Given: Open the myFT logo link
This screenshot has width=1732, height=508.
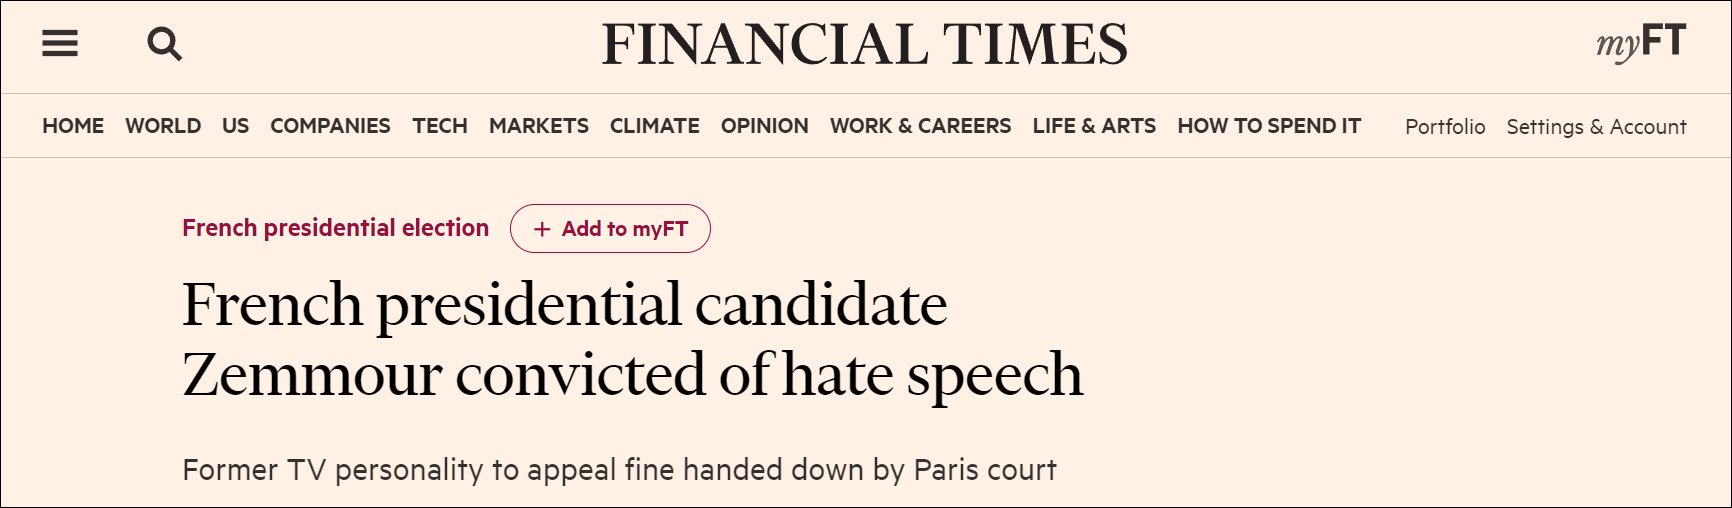Looking at the screenshot, I should 1640,43.
